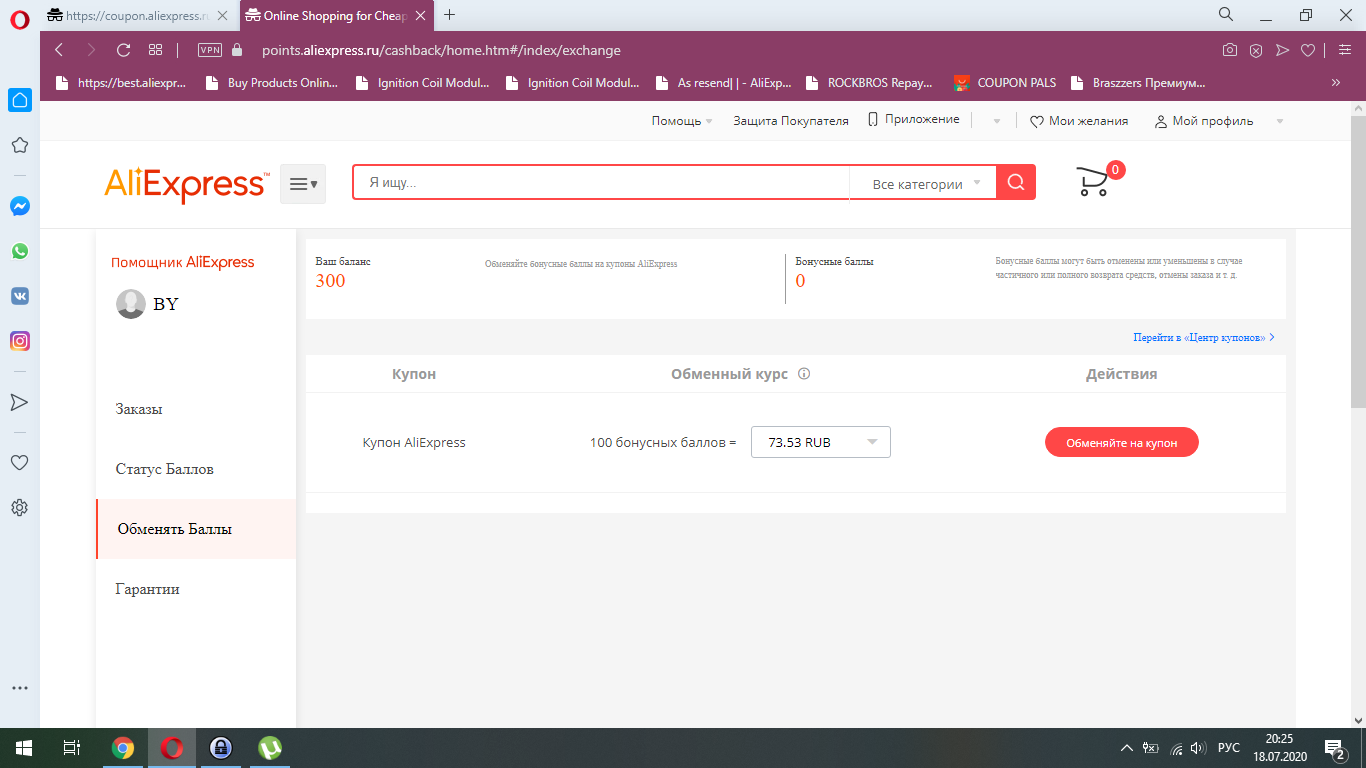Open Task View on taskbar
The height and width of the screenshot is (768, 1366).
tap(71, 748)
